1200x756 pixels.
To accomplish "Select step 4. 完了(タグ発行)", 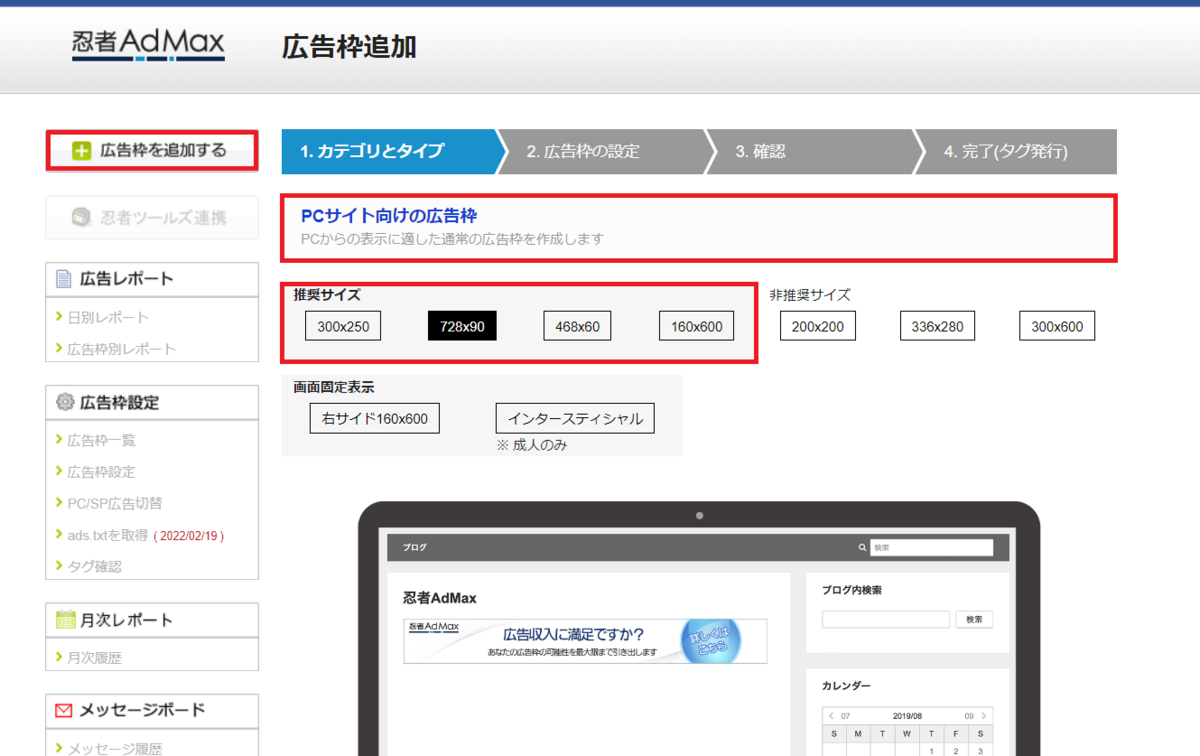I will [x=1016, y=152].
